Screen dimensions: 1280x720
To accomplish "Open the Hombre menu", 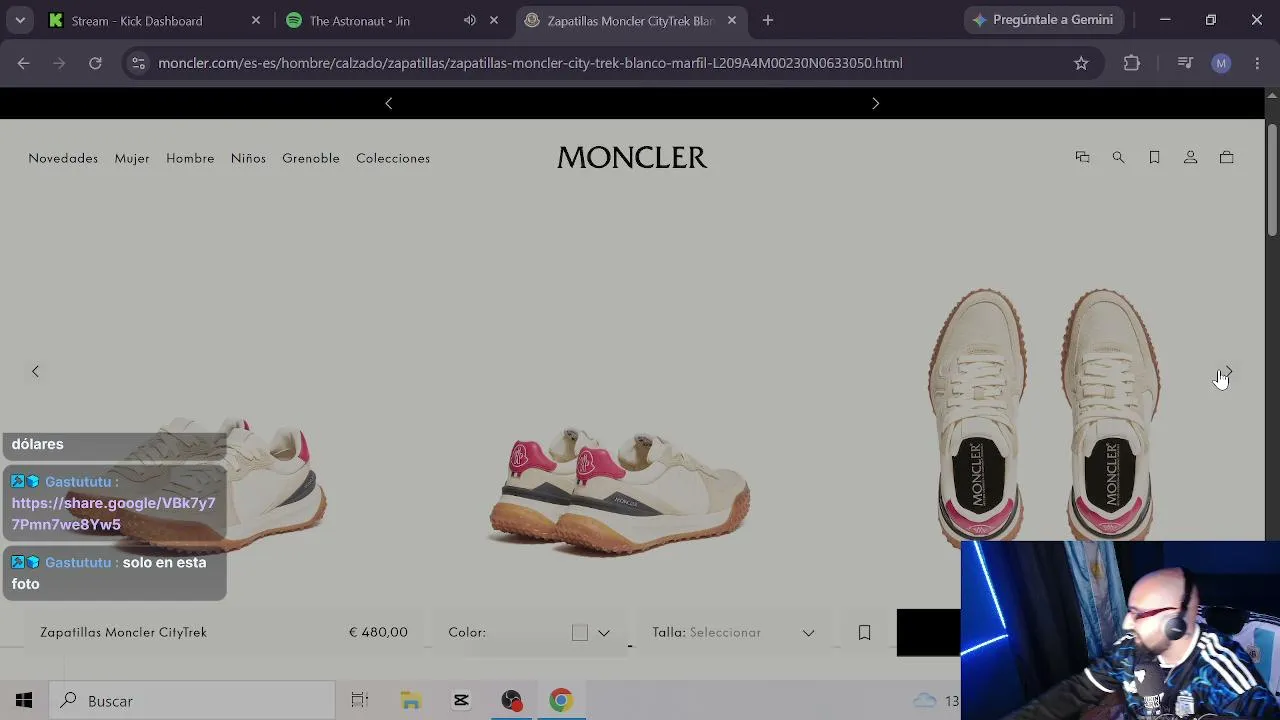I will [x=190, y=158].
